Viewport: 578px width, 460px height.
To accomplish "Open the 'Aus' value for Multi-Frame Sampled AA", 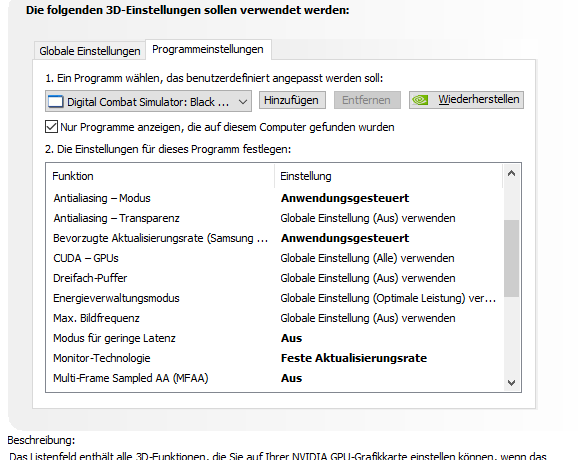I will [291, 378].
